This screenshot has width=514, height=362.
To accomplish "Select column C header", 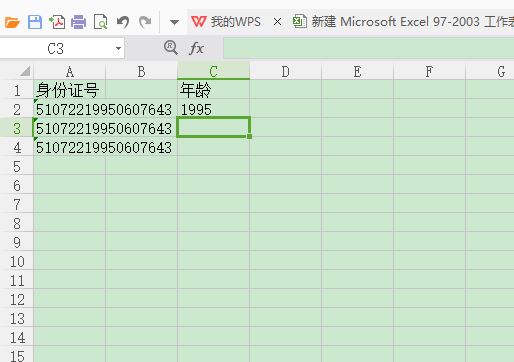I will click(x=213, y=71).
